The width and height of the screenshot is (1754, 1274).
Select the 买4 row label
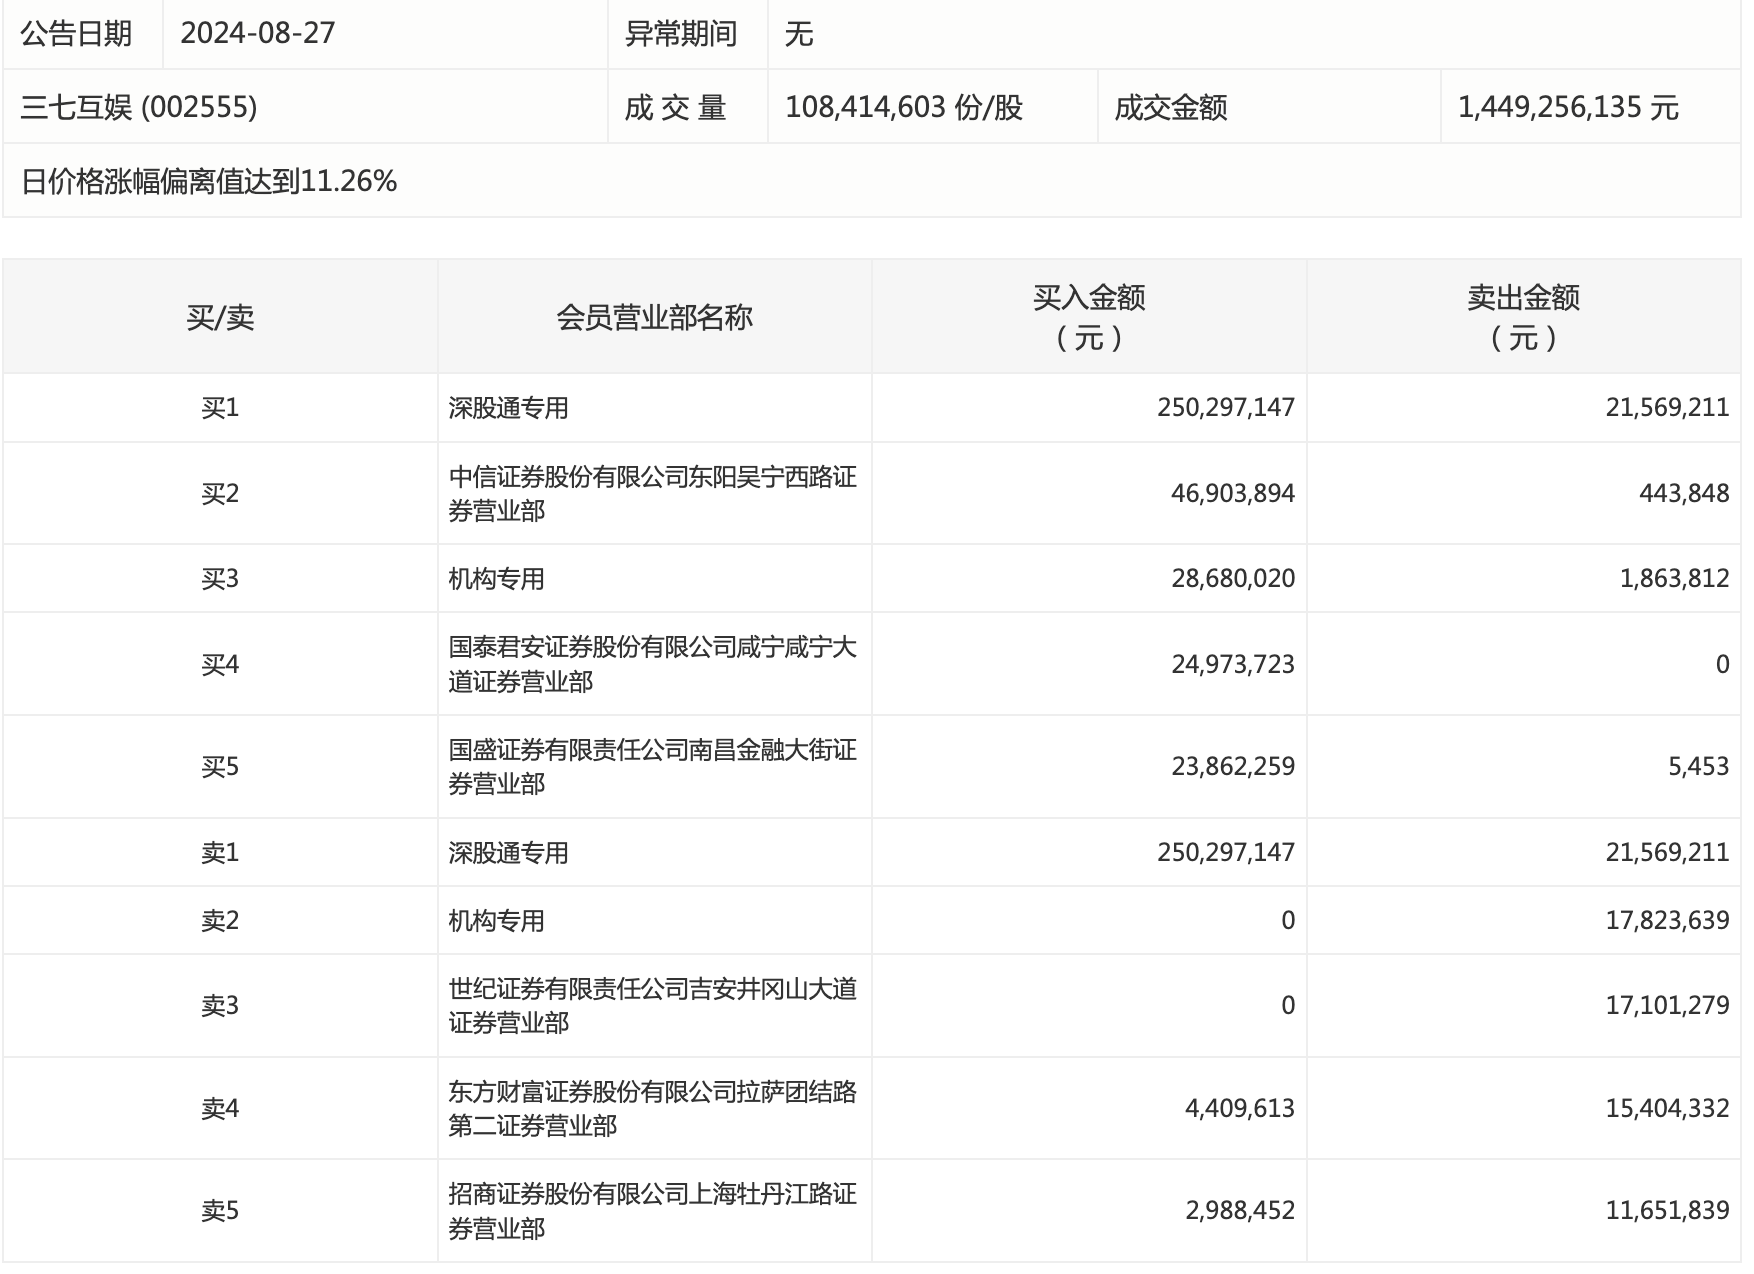220,665
